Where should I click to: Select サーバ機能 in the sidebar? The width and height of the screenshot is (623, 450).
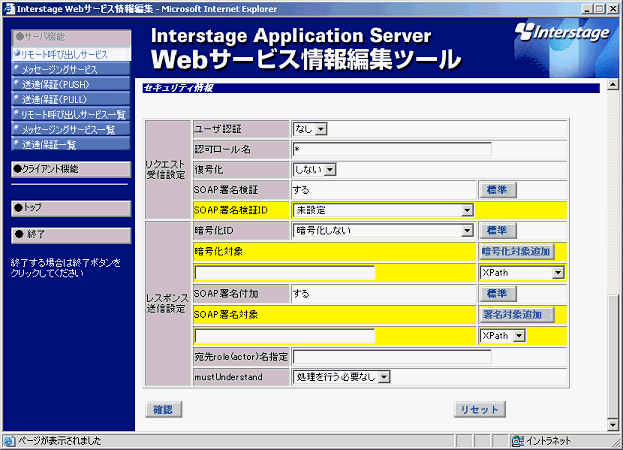pyautogui.click(x=71, y=37)
